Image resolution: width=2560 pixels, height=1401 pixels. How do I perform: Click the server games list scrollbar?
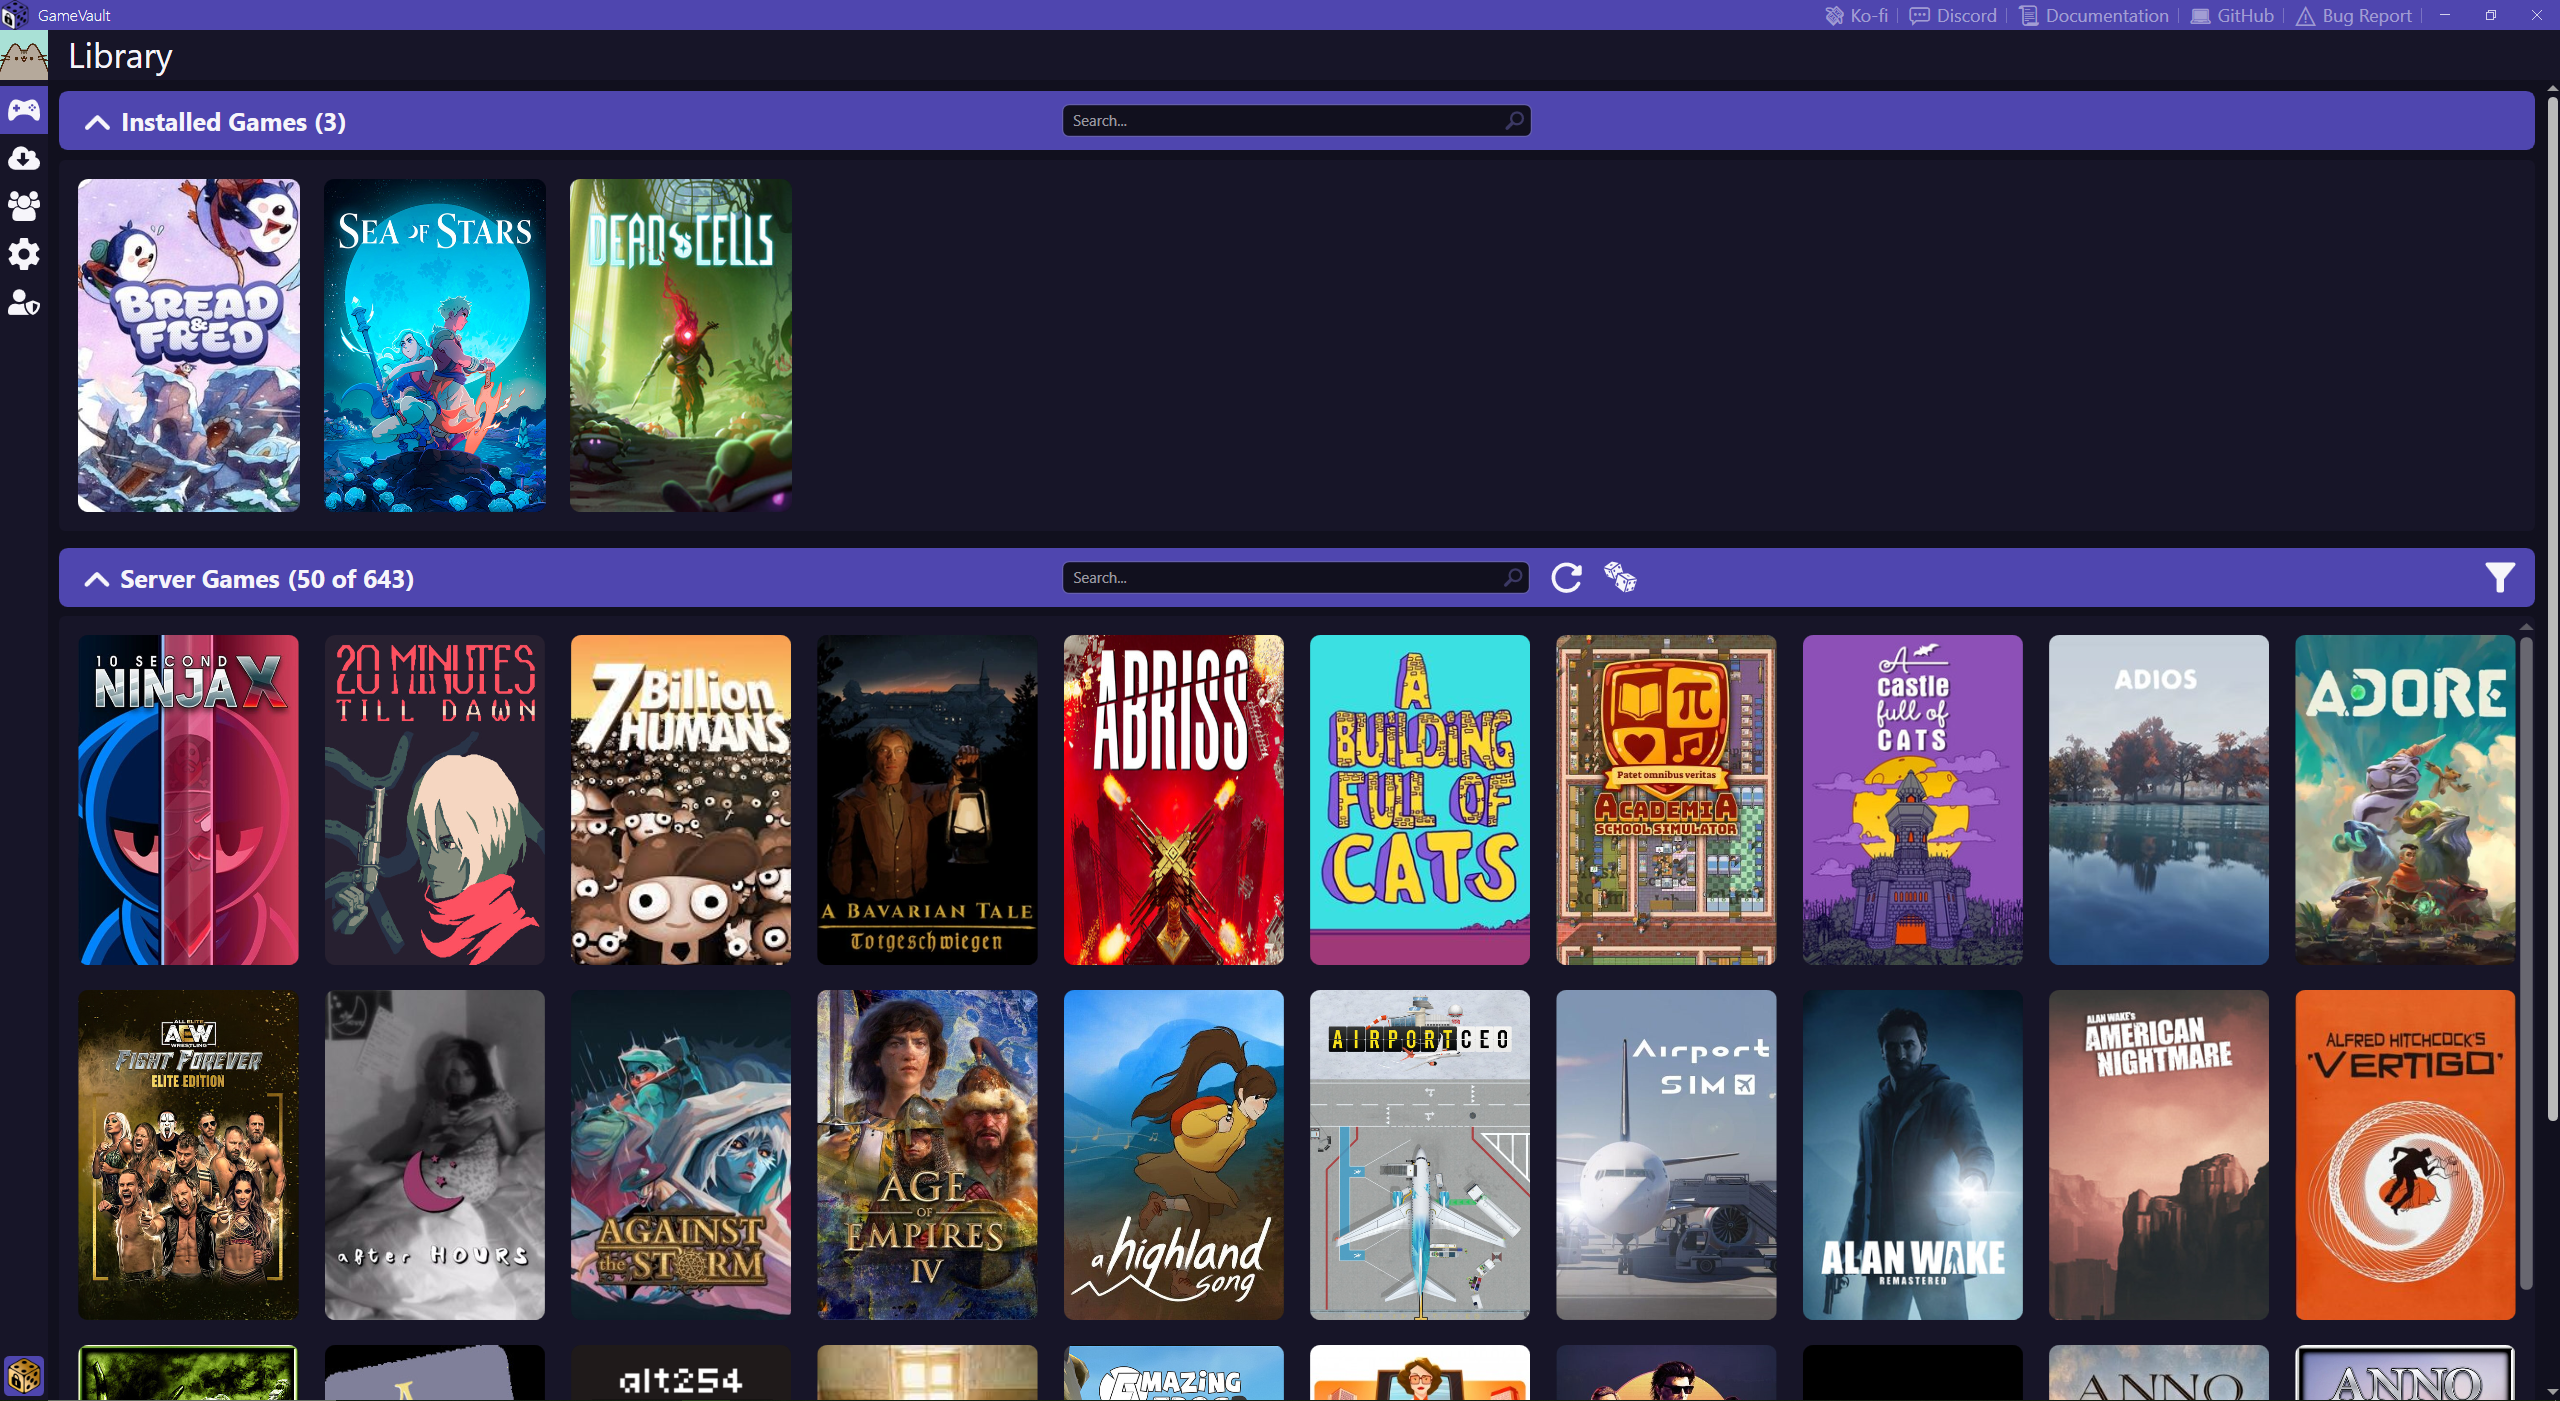pyautogui.click(x=2526, y=960)
